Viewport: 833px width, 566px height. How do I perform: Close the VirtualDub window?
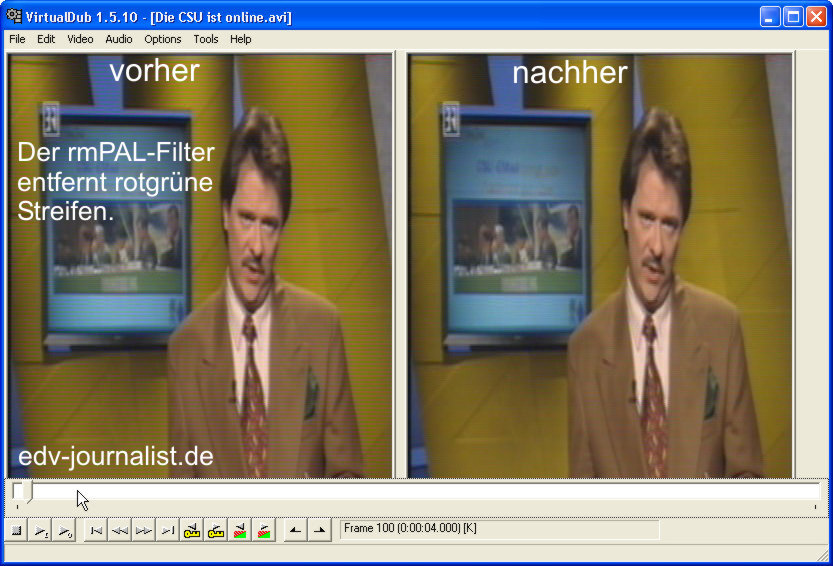click(x=817, y=16)
